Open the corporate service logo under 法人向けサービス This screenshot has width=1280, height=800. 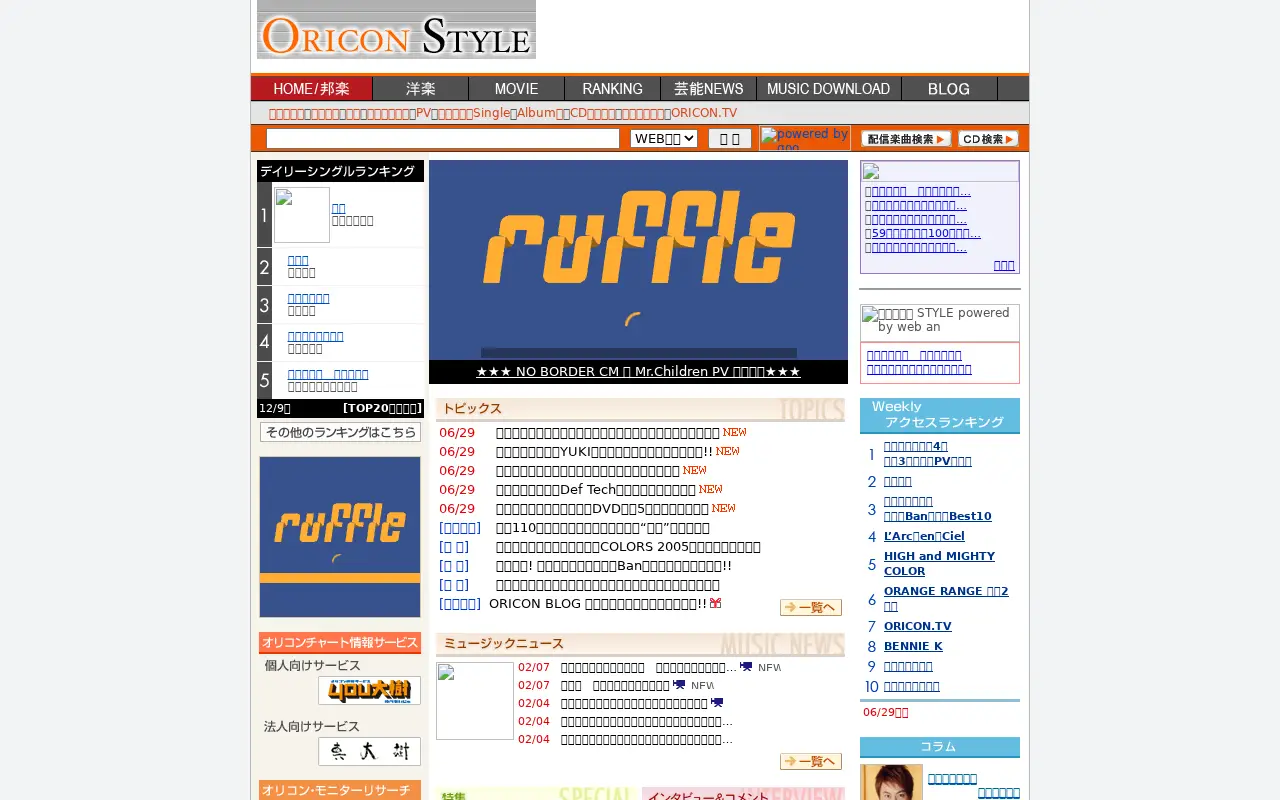[369, 751]
